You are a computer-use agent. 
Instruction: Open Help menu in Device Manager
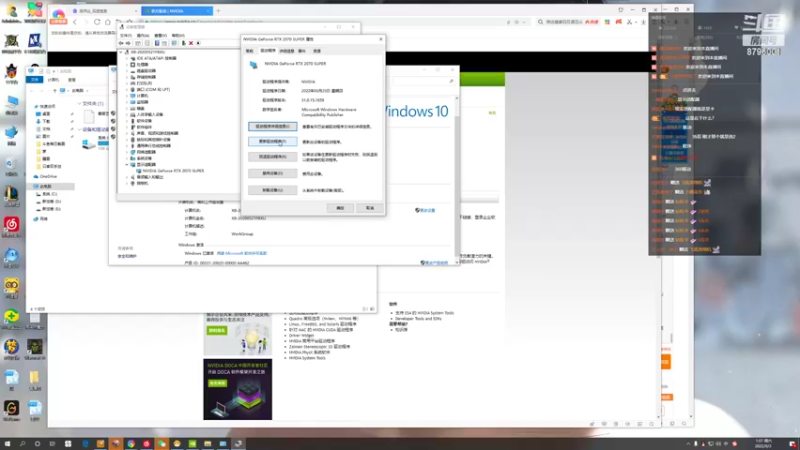click(178, 36)
